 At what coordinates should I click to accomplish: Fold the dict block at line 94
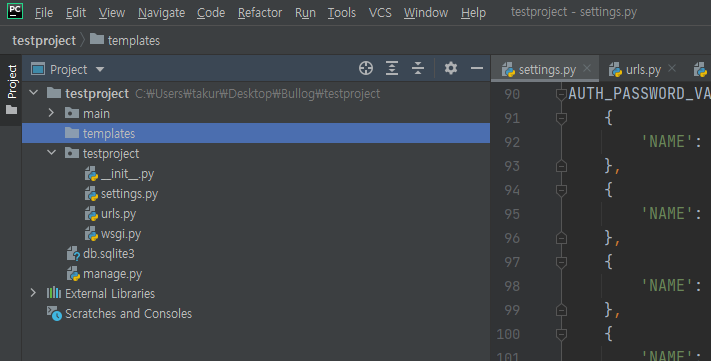pos(561,190)
